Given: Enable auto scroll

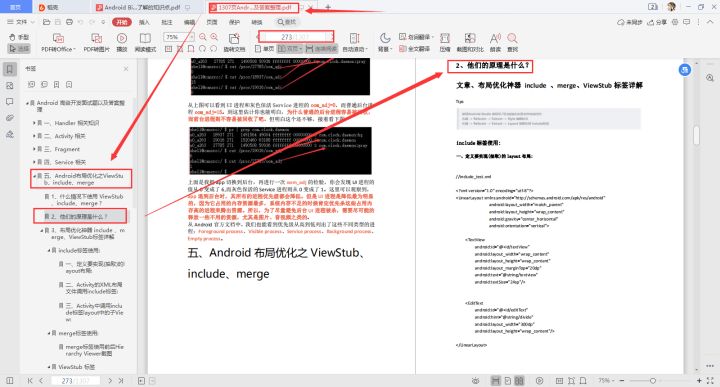Looking at the screenshot, I should tap(354, 43).
